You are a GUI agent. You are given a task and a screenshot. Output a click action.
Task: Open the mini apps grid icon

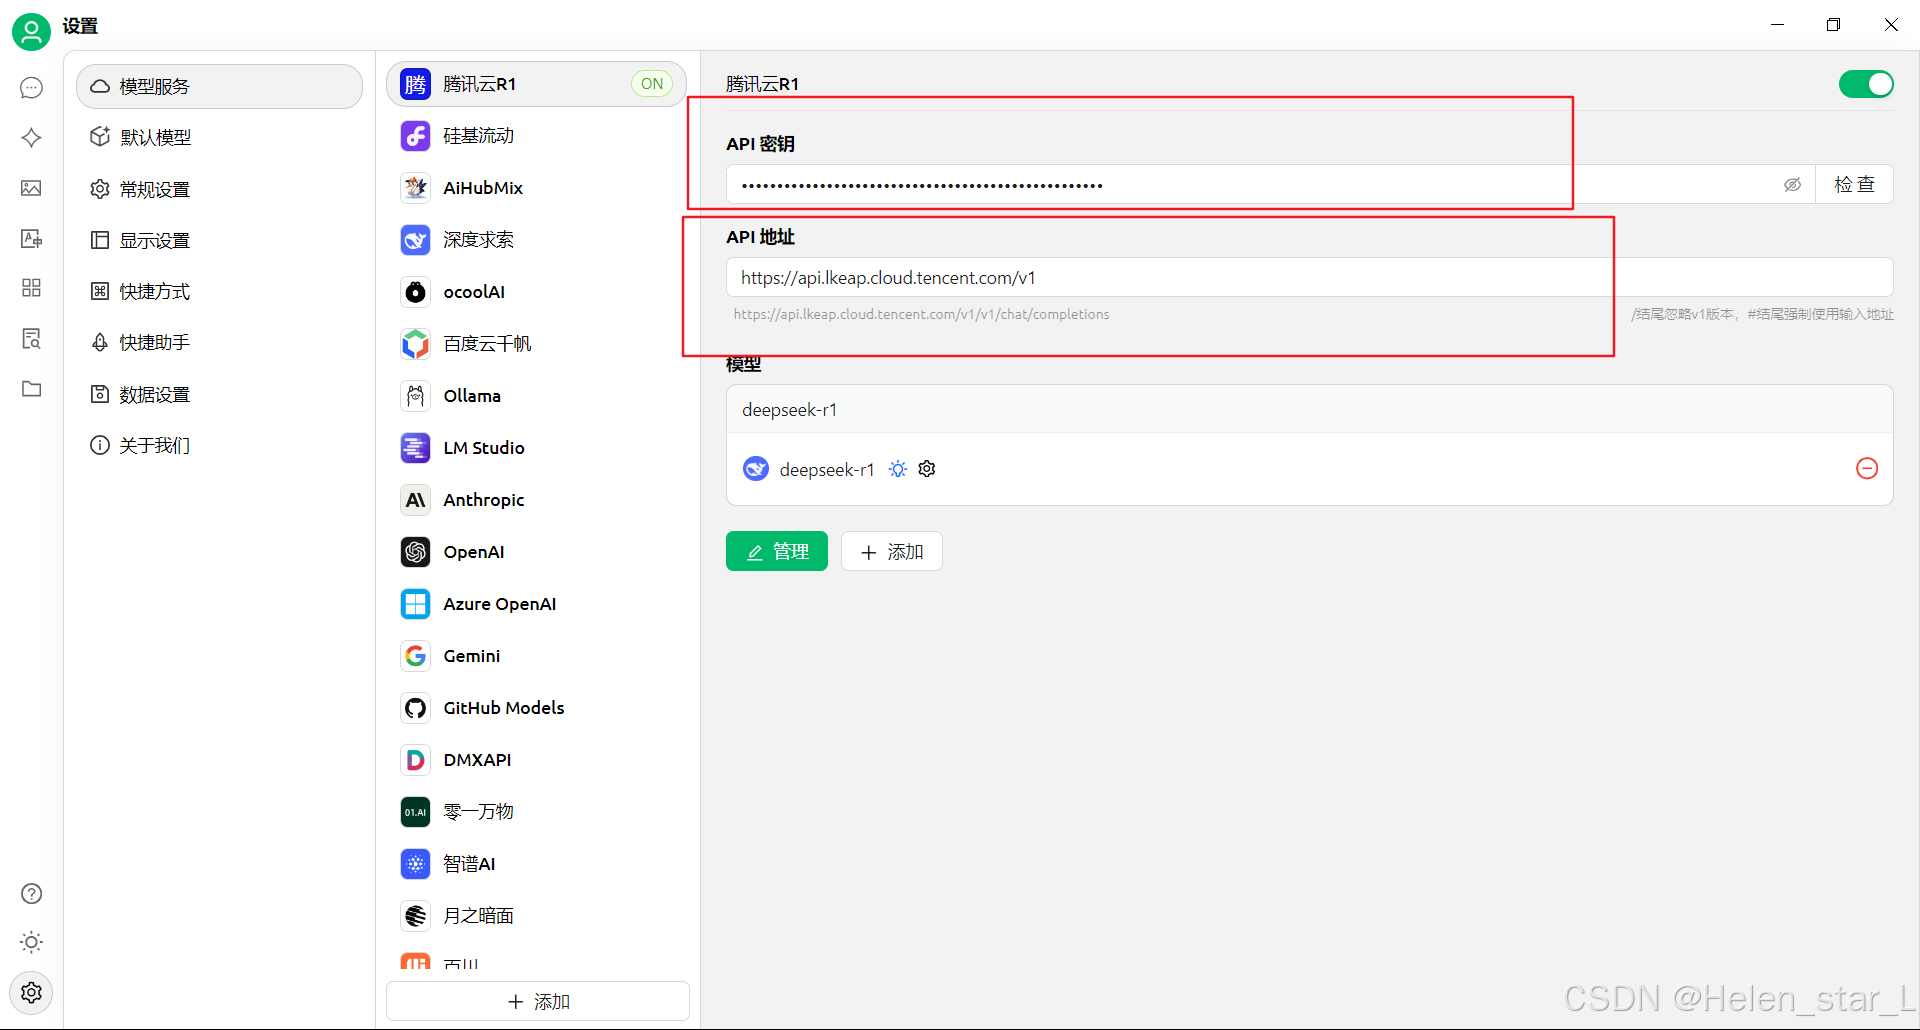31,288
